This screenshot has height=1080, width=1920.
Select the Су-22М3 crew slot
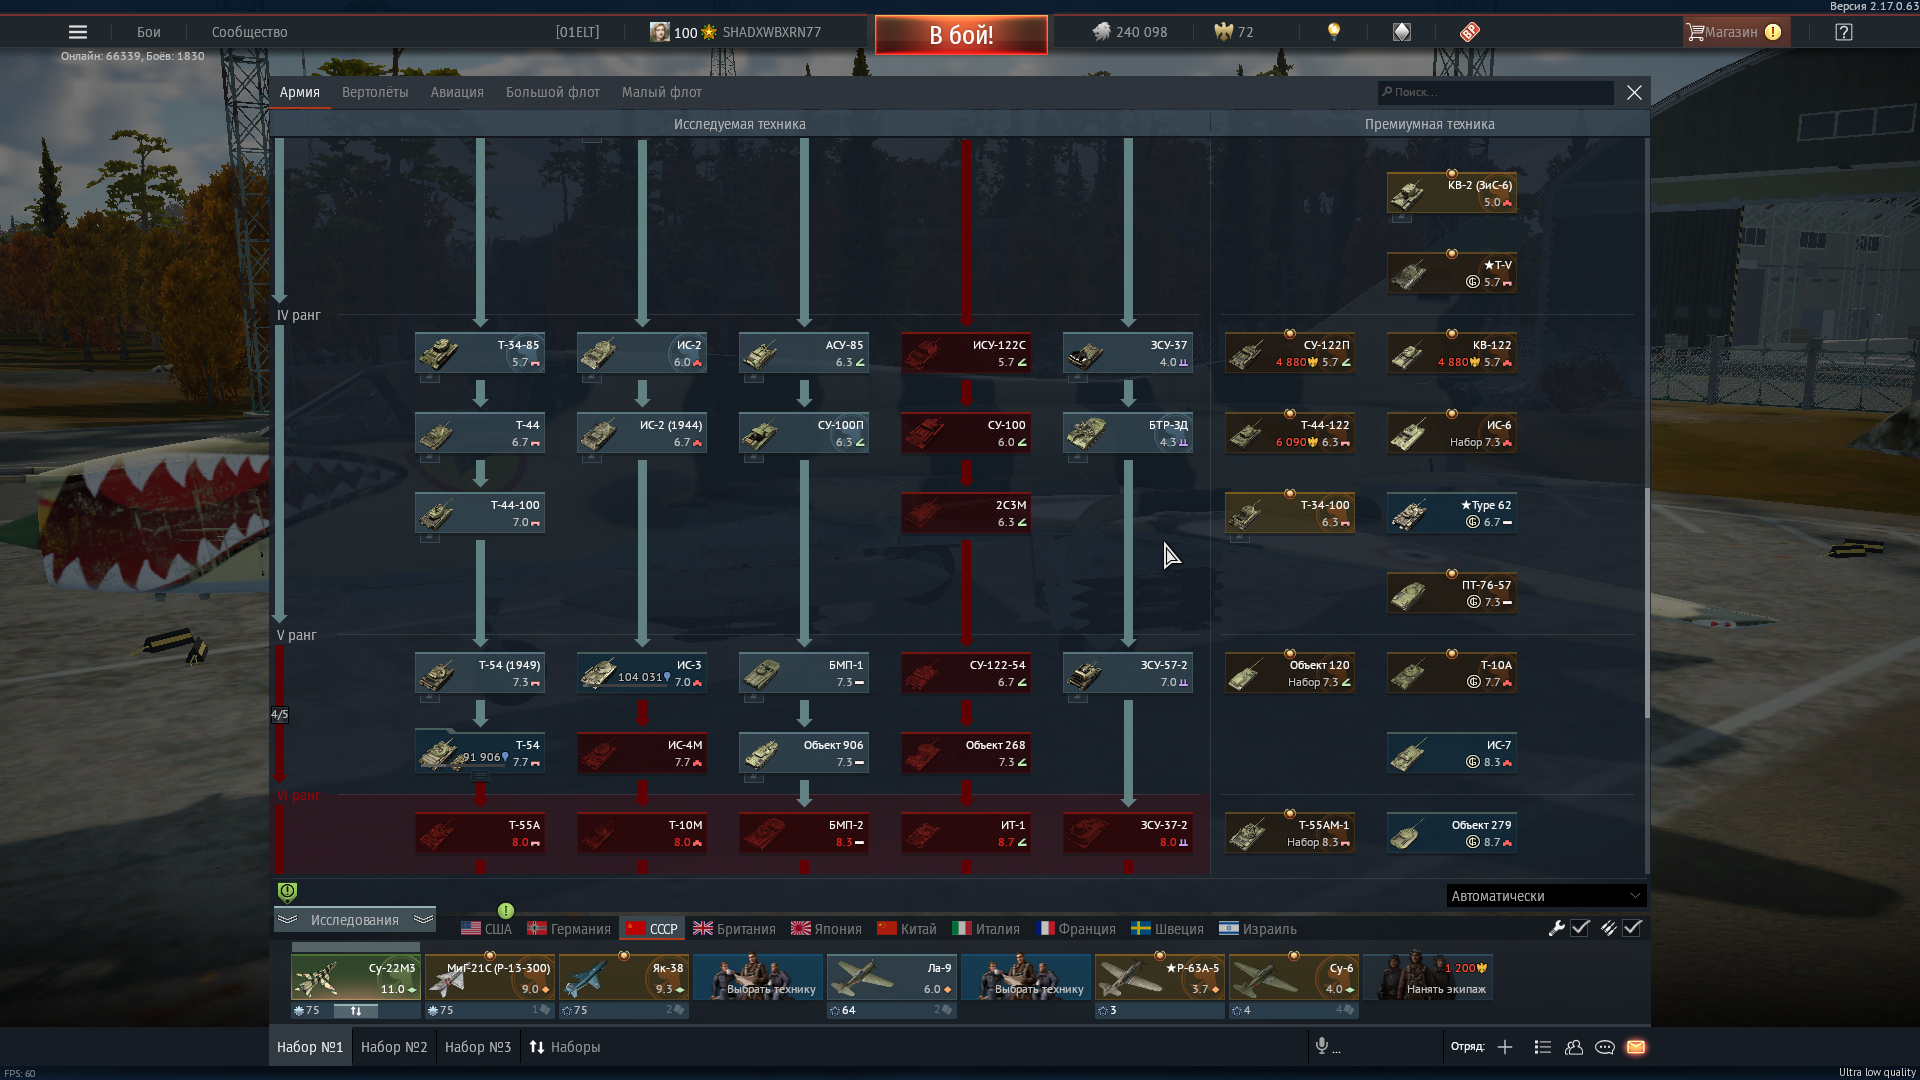click(356, 977)
